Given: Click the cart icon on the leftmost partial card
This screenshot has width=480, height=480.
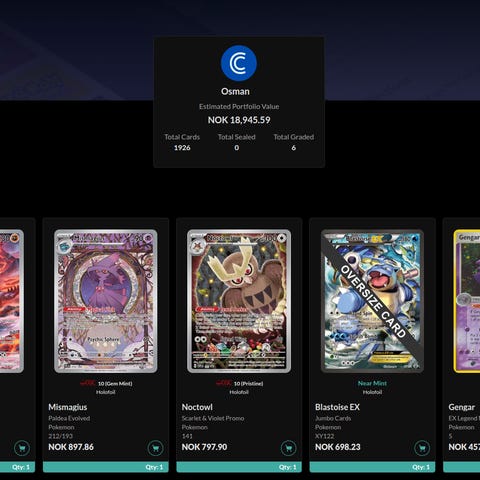Looking at the screenshot, I should pos(22,448).
